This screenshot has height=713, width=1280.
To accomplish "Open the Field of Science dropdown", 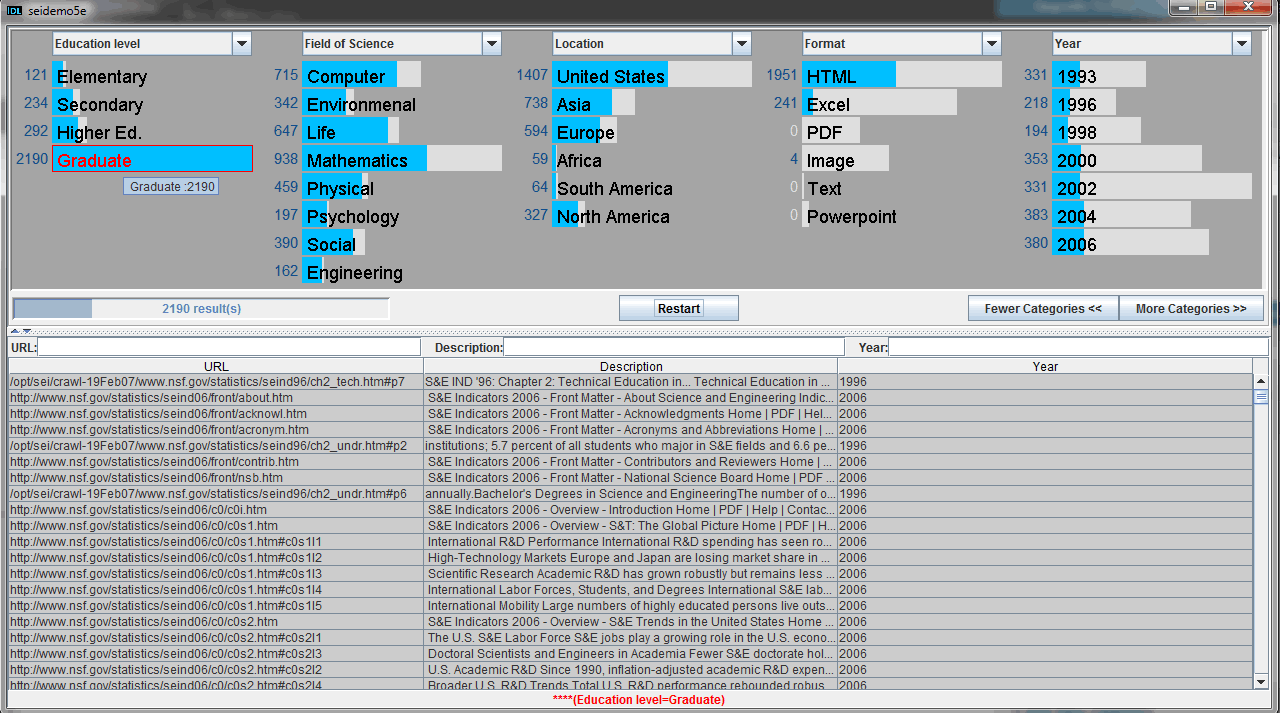I will point(492,44).
